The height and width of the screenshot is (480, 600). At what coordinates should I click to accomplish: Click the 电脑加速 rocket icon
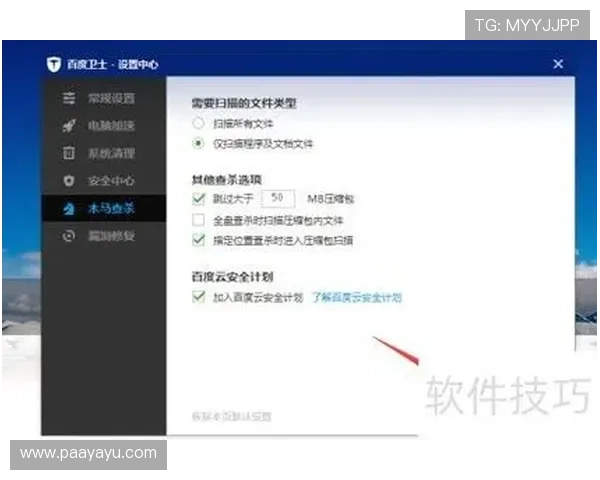[x=69, y=126]
